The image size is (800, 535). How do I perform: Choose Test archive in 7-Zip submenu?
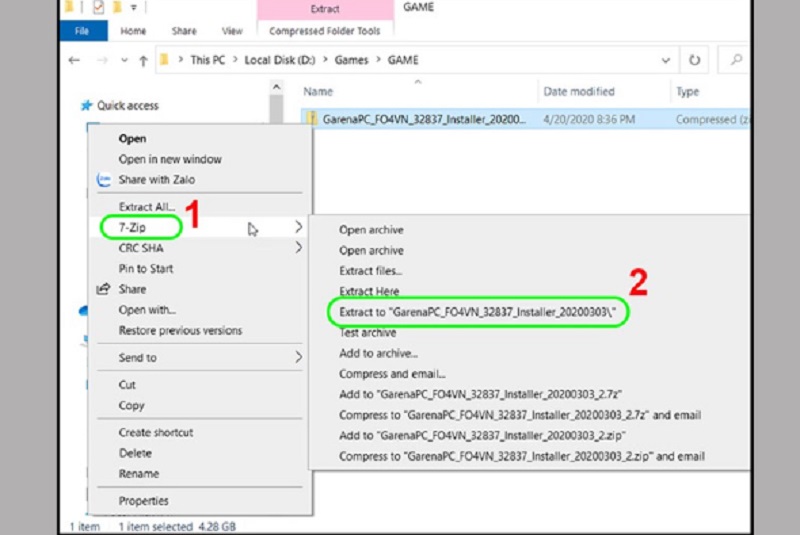368,333
